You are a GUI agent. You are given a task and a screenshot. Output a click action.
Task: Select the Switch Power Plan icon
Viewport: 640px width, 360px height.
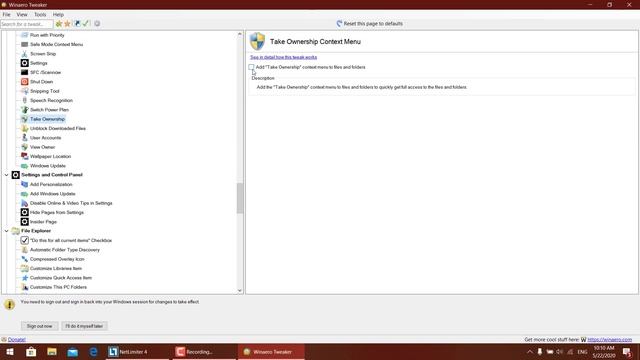click(x=24, y=110)
